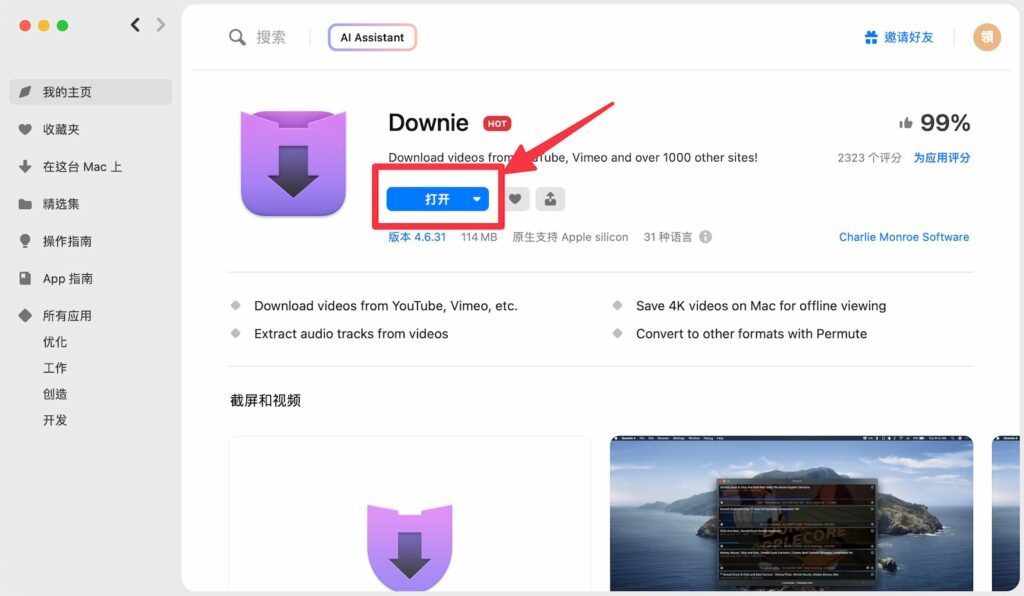Click the large Downie app icon
Viewport: 1024px width, 596px height.
293,163
